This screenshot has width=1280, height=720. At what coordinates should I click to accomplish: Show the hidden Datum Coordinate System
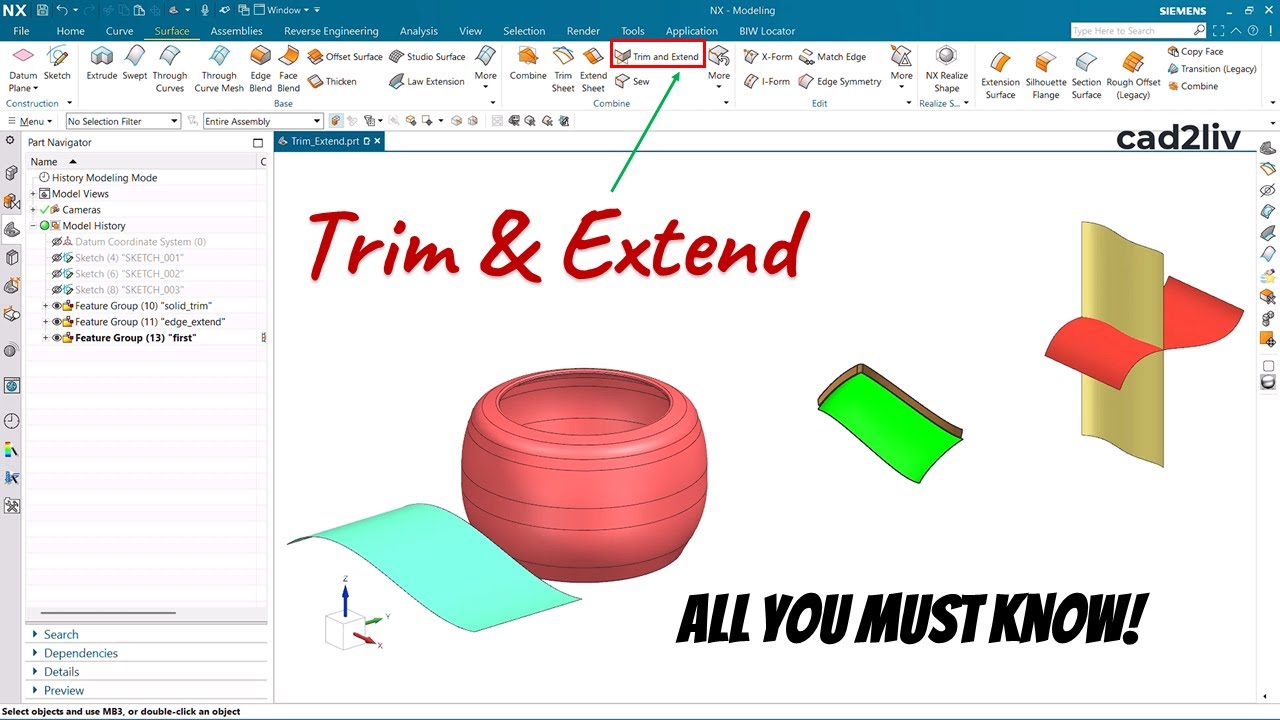57,242
